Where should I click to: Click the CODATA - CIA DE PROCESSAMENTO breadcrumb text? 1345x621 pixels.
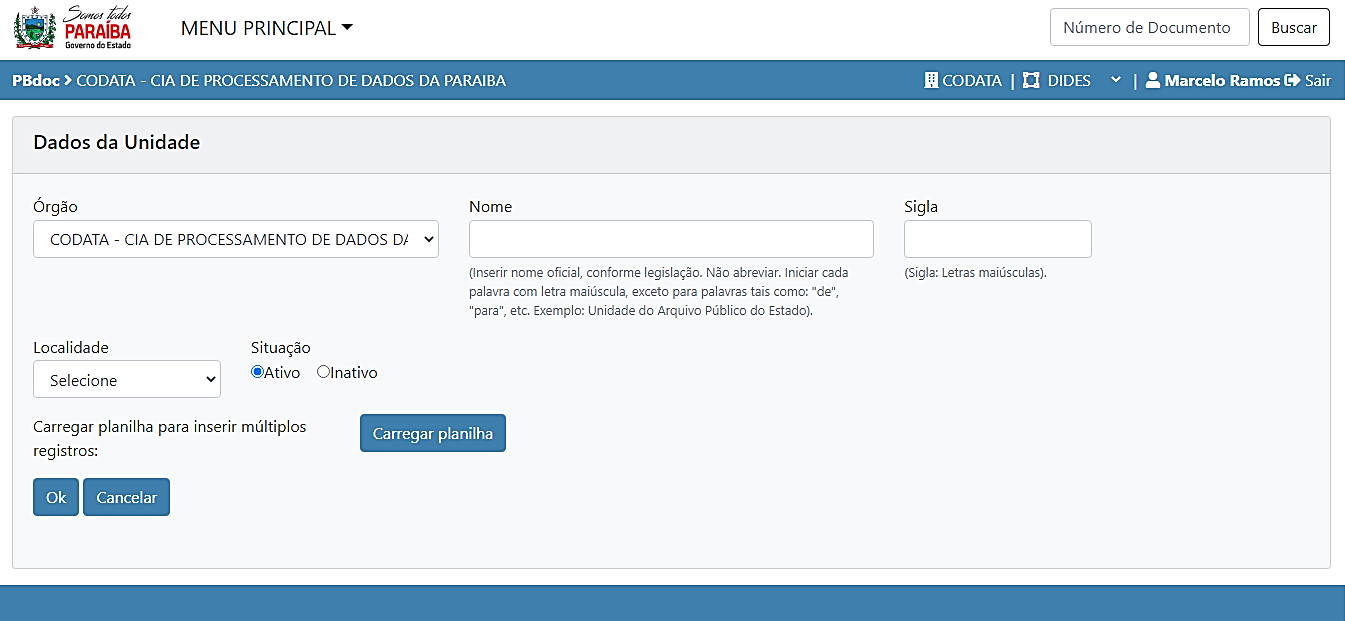[x=291, y=80]
